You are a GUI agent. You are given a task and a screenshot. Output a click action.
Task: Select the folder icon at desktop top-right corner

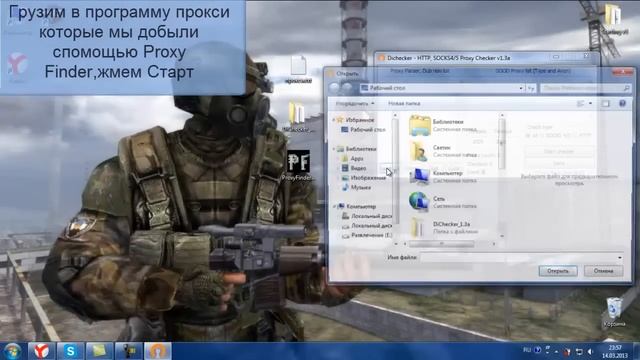(x=614, y=19)
